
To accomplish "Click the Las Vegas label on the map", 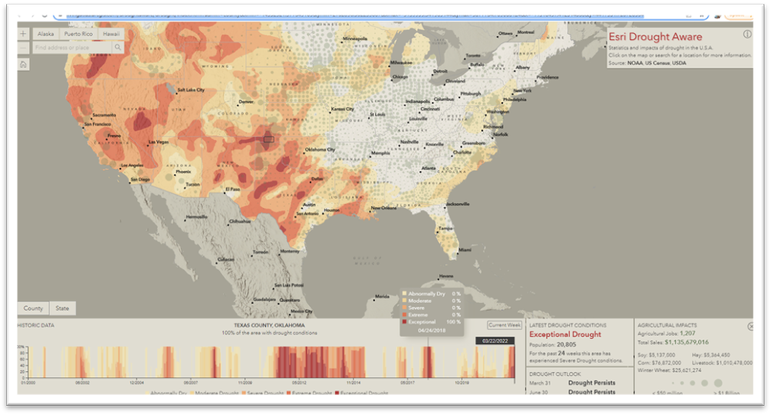I will click(159, 142).
